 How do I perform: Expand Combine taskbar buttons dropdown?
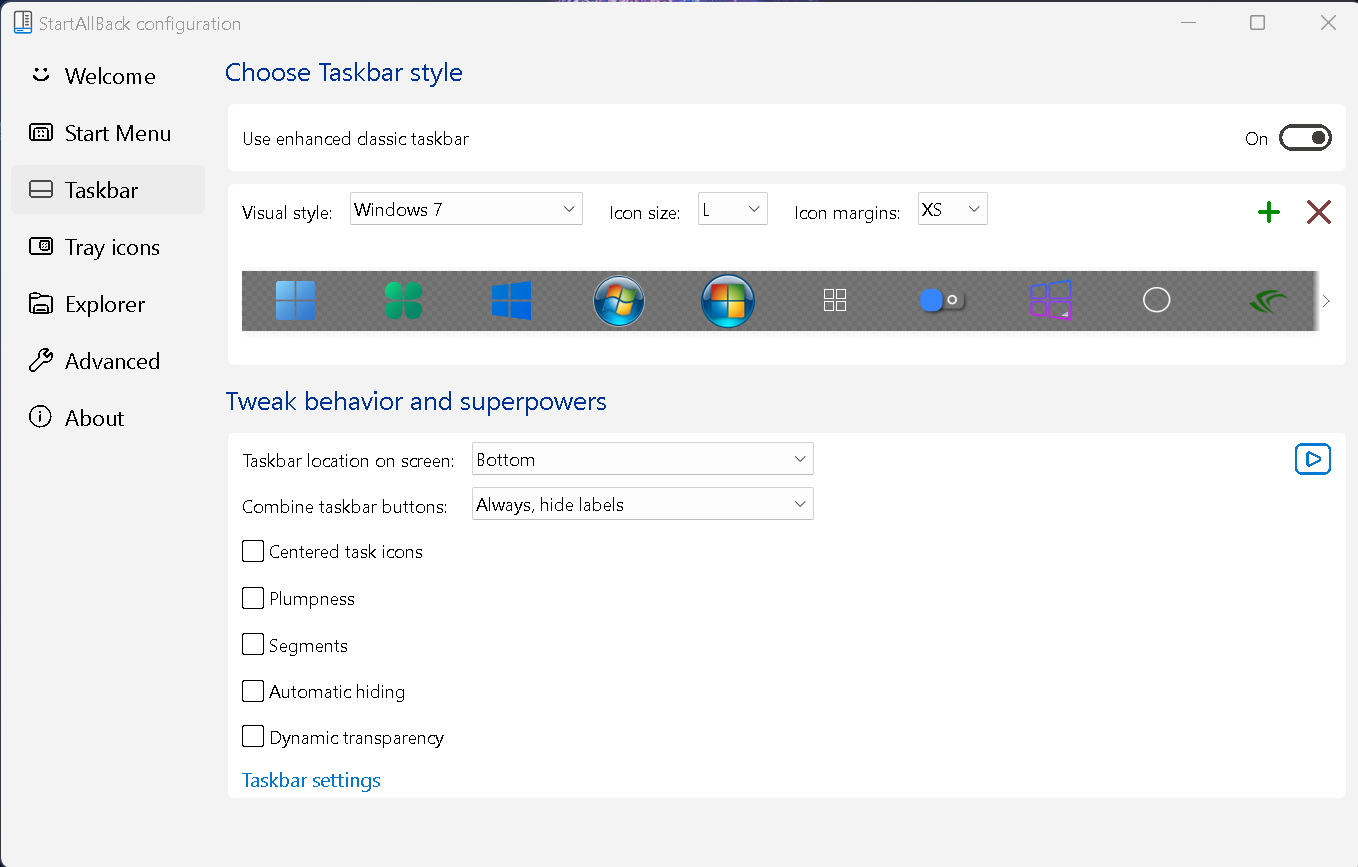pyautogui.click(x=643, y=504)
